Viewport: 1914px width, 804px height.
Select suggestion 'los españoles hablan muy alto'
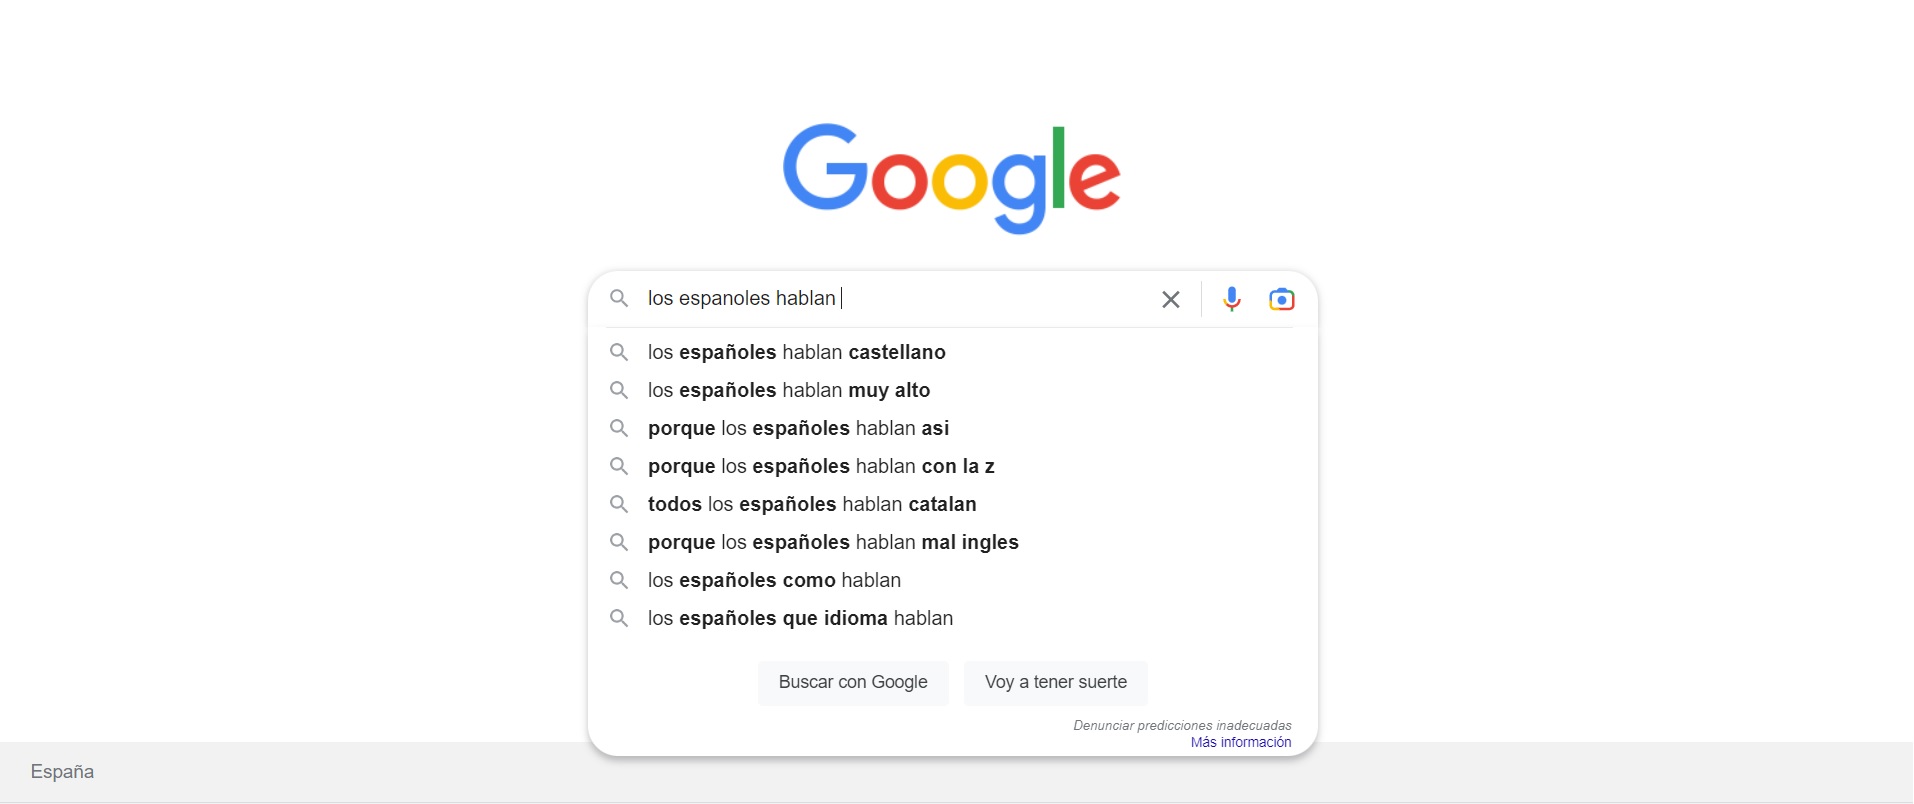click(789, 390)
